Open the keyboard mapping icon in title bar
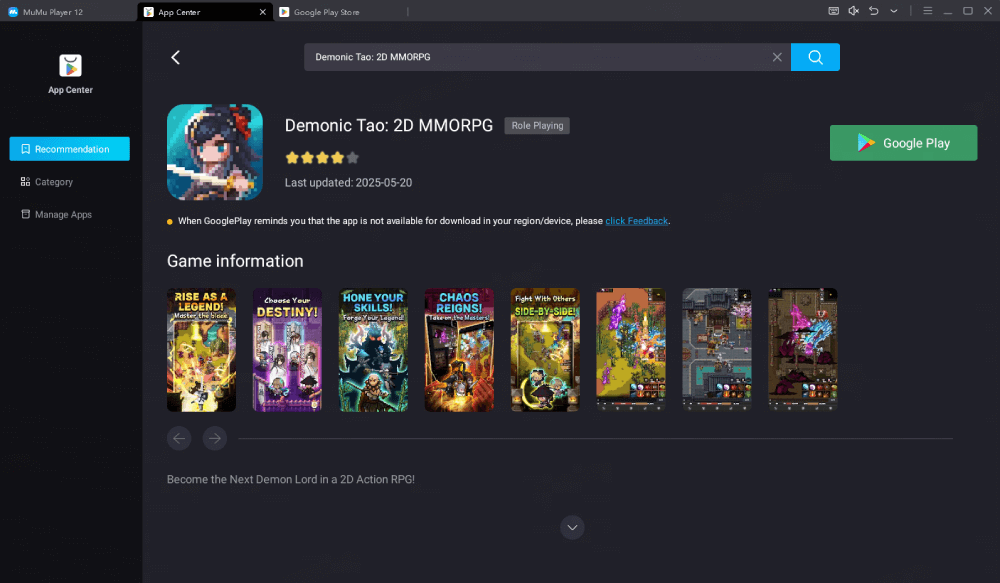Screen dimensions: 1000x583 pos(834,11)
